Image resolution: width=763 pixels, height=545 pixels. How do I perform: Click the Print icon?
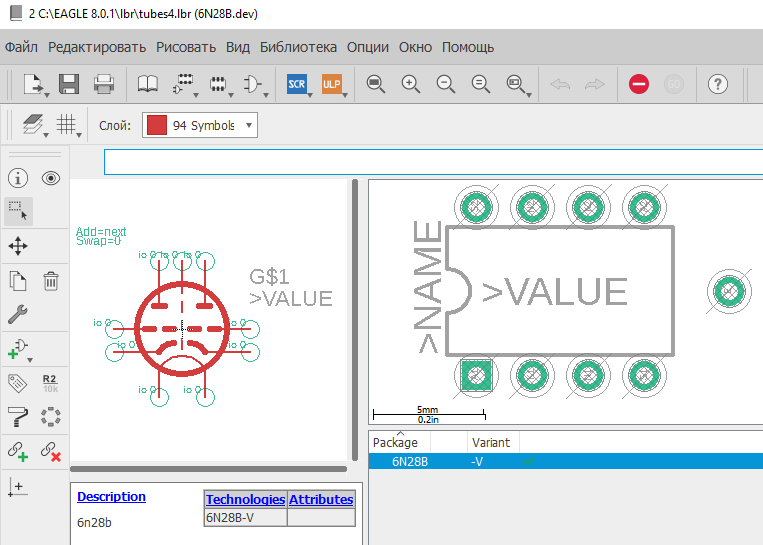pos(104,84)
